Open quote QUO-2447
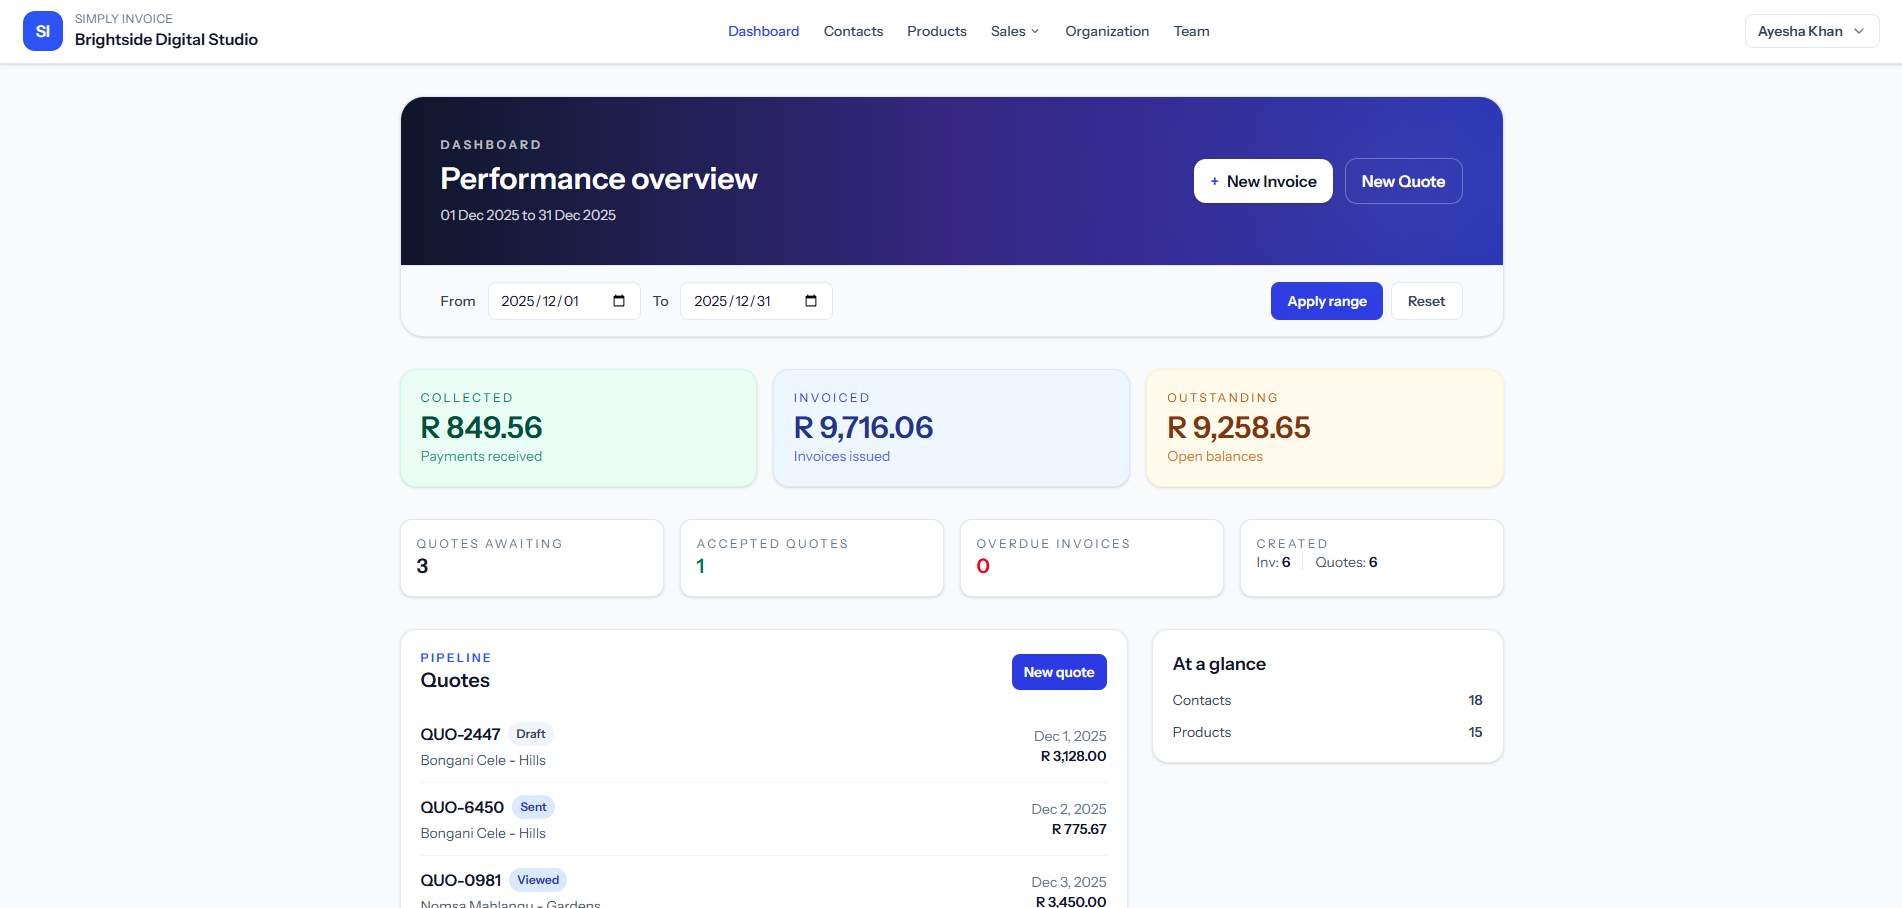This screenshot has width=1902, height=908. [x=460, y=734]
